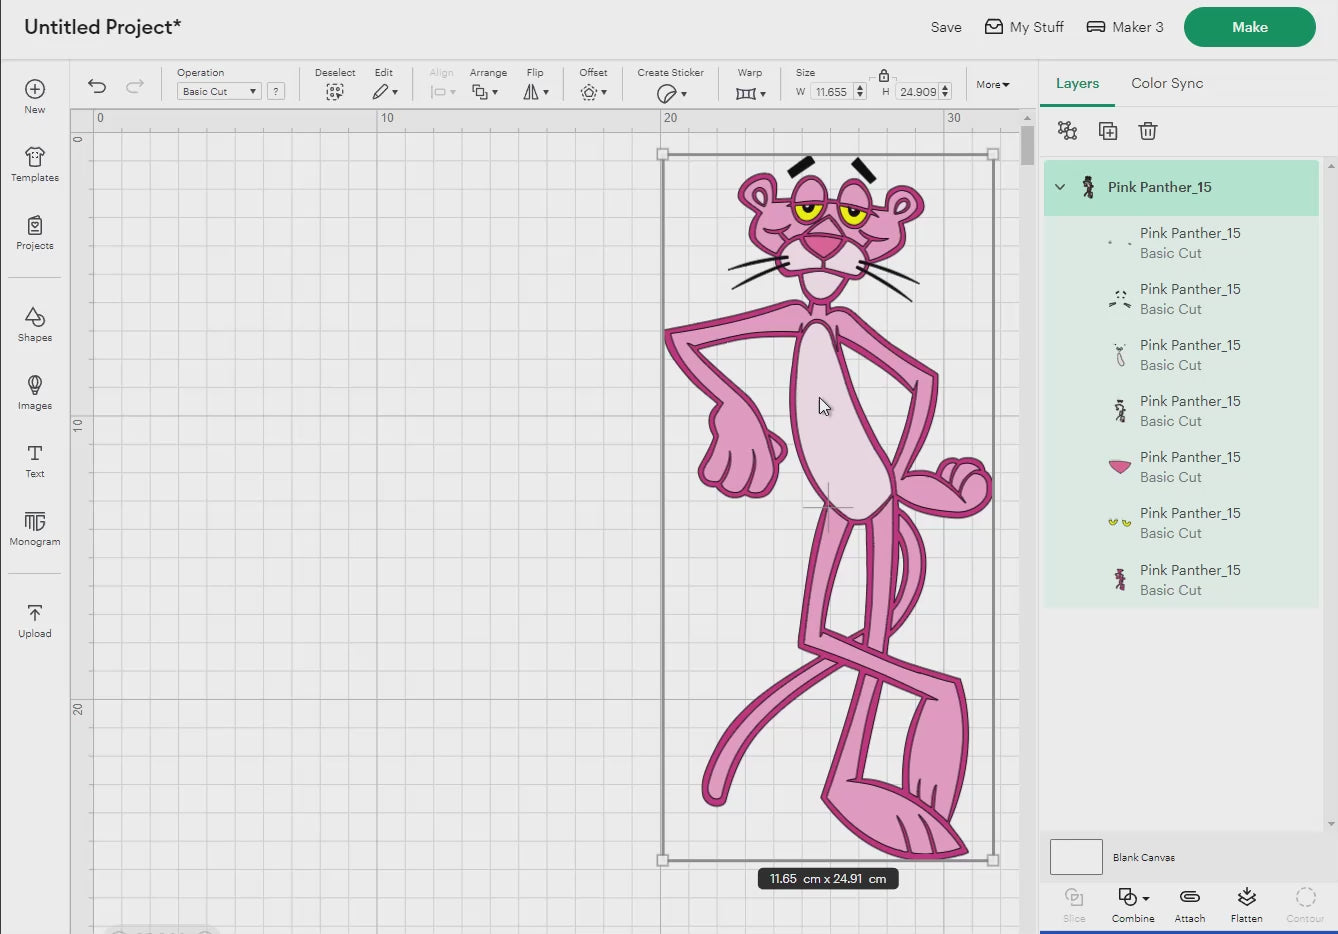1338x934 pixels.
Task: Select the last Pink Panther_15 layer
Action: coord(1181,580)
